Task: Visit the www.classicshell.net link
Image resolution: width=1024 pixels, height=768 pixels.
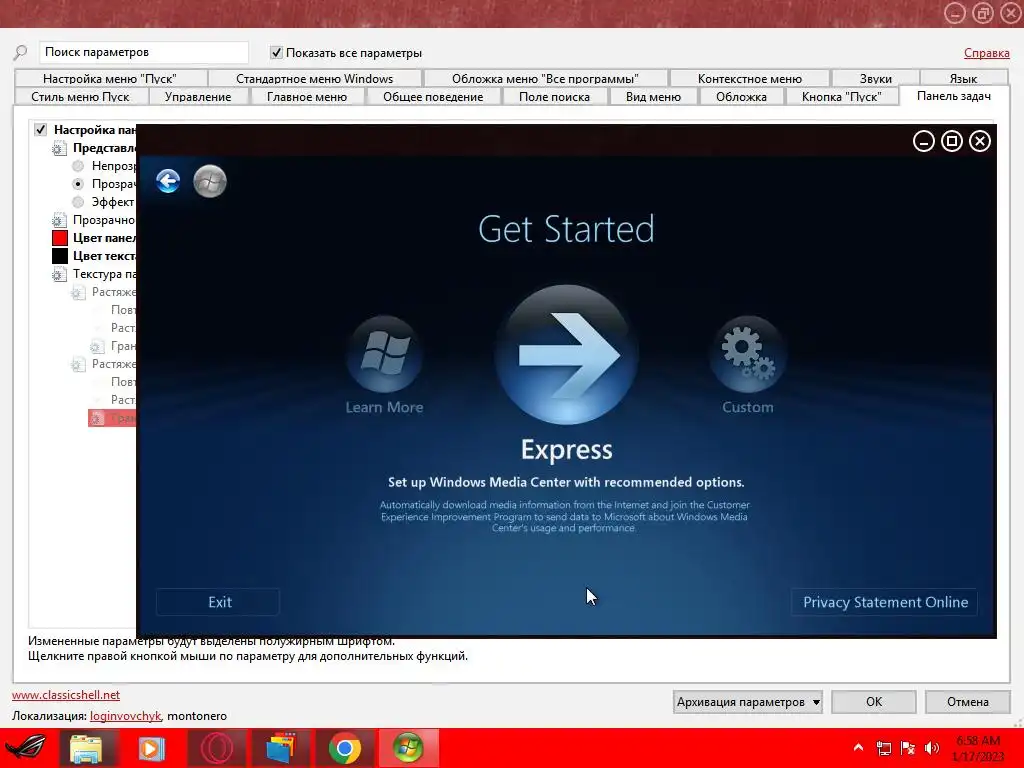Action: [x=66, y=695]
